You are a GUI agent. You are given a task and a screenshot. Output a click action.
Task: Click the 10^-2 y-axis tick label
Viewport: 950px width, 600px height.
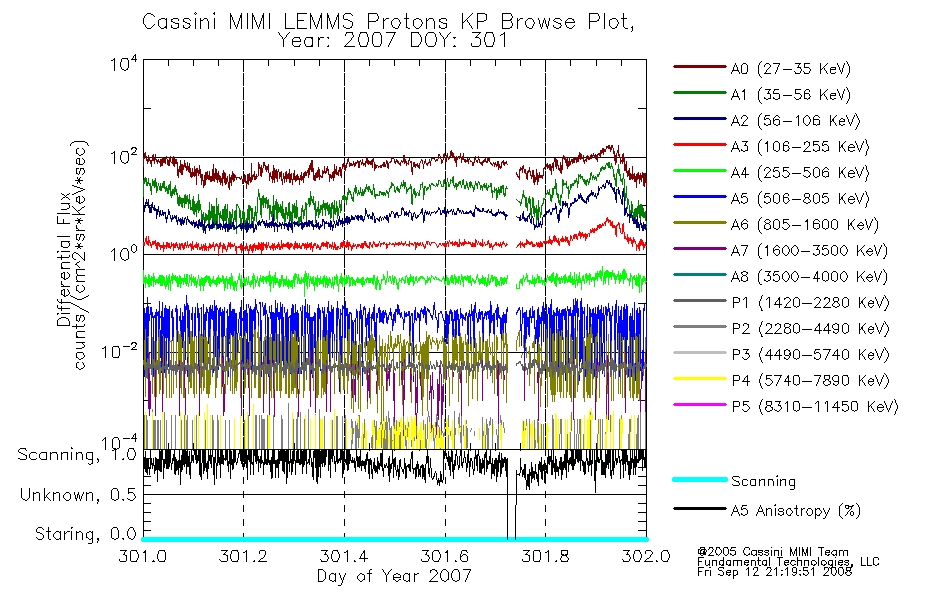pyautogui.click(x=119, y=350)
